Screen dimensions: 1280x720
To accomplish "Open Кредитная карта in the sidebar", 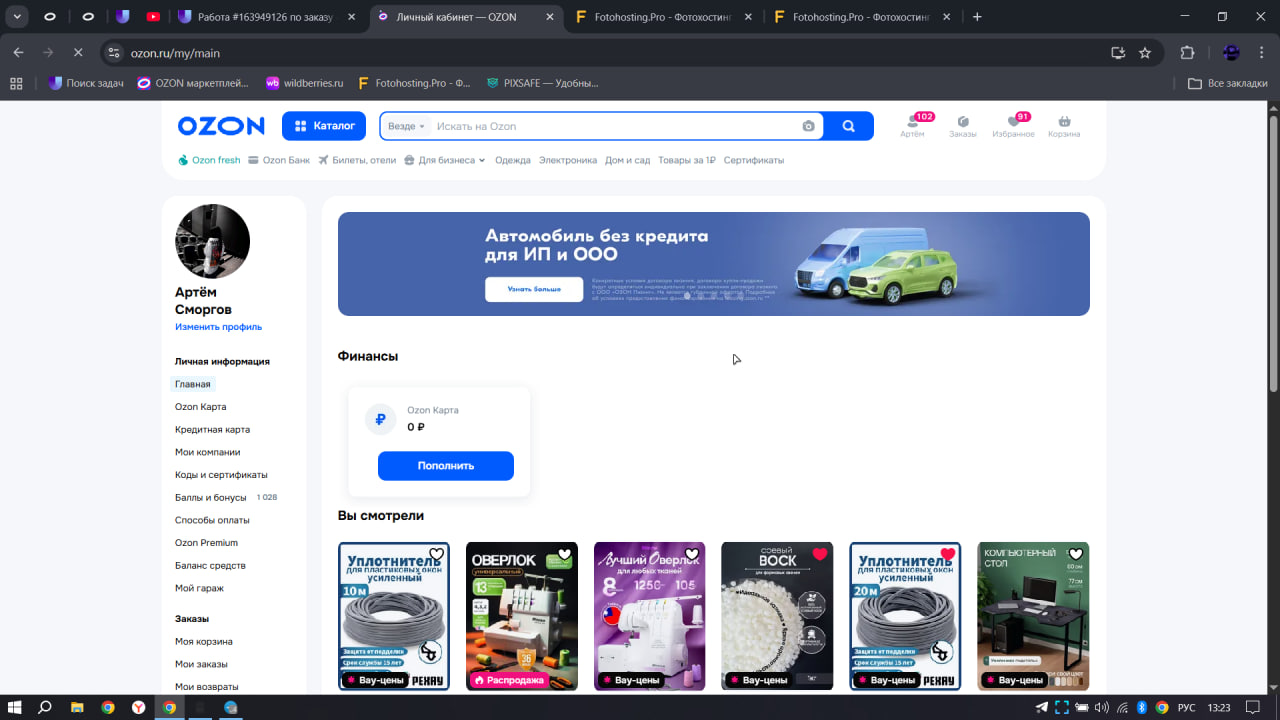I will [212, 429].
